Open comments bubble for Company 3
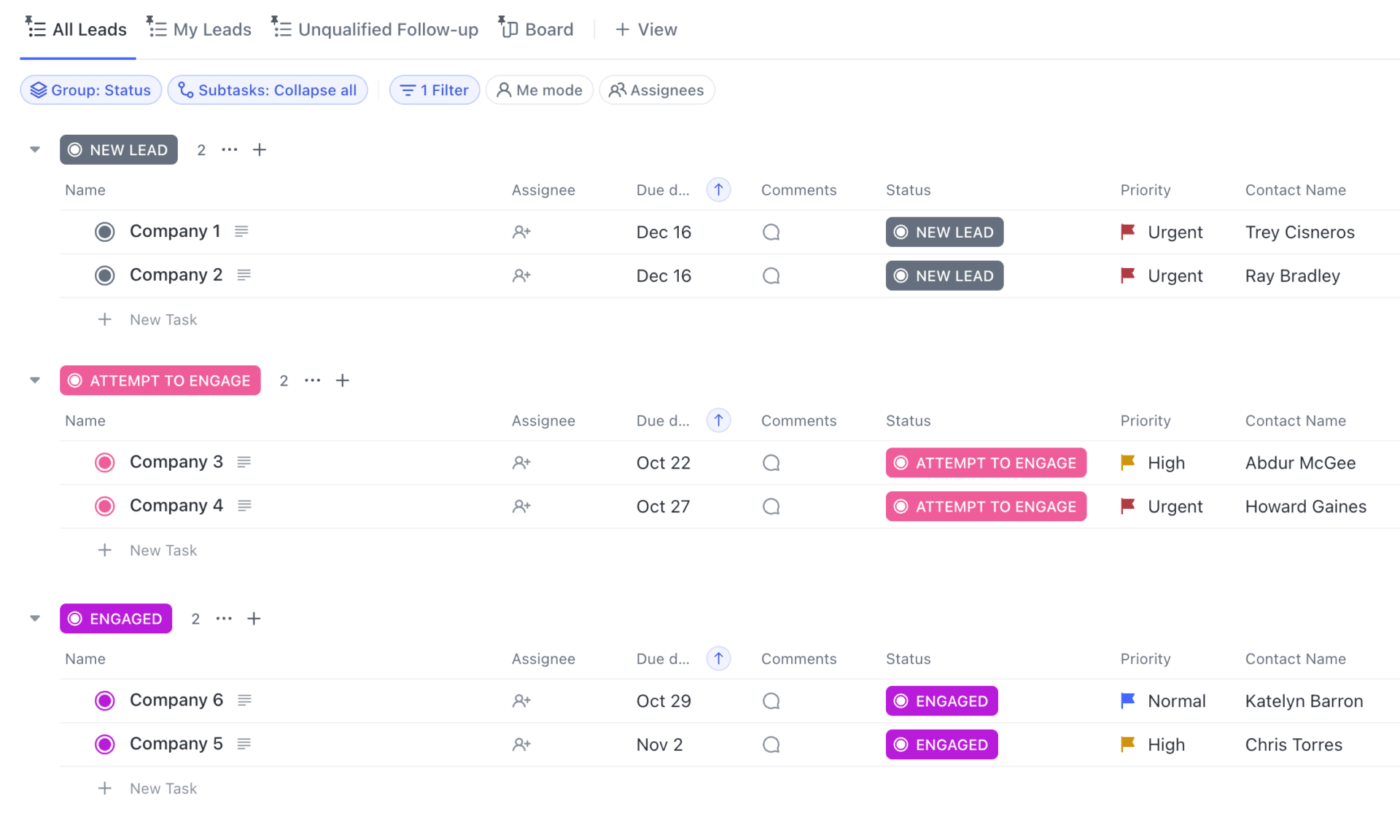The image size is (1400, 833). pos(771,462)
